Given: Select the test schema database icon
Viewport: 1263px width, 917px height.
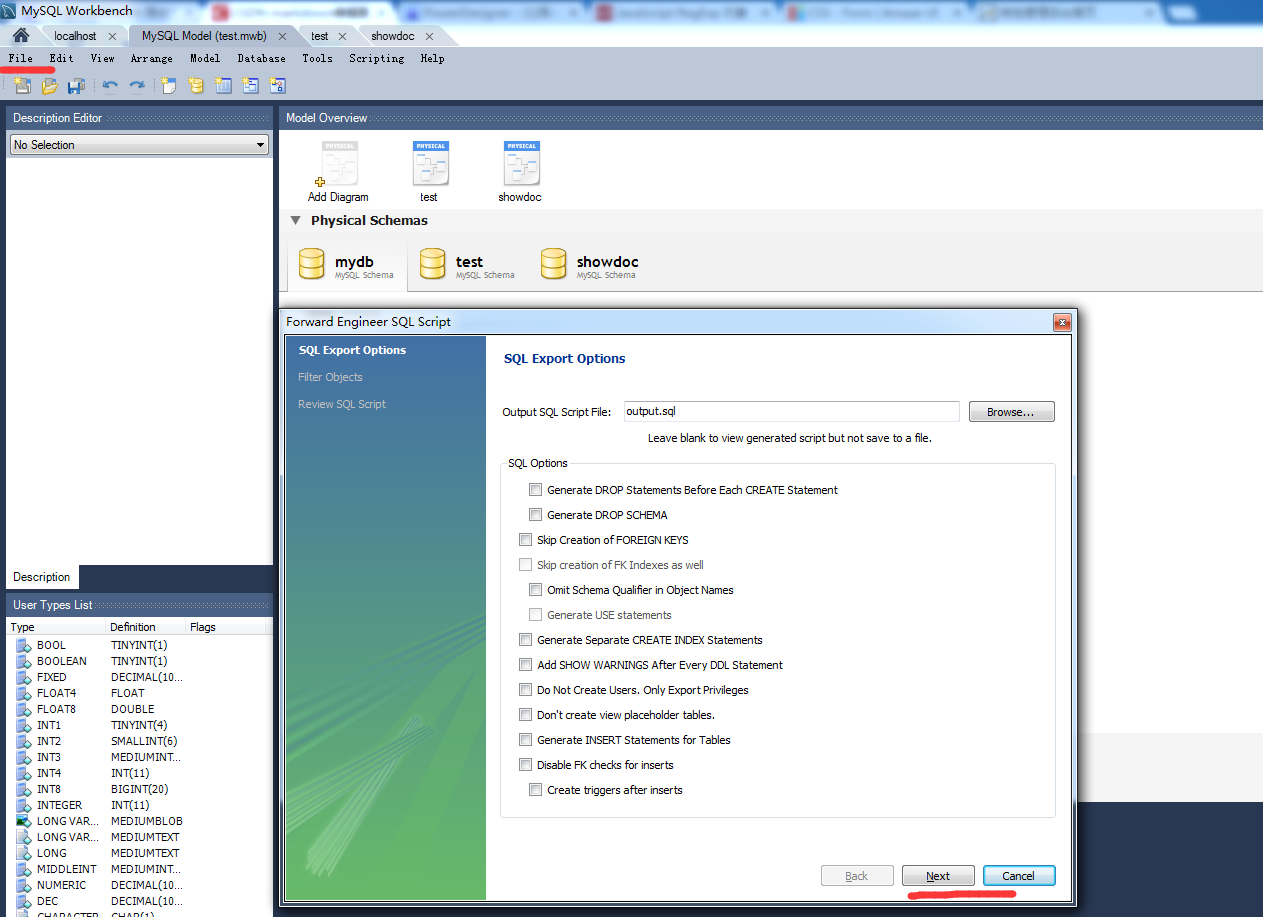Looking at the screenshot, I should pyautogui.click(x=433, y=264).
